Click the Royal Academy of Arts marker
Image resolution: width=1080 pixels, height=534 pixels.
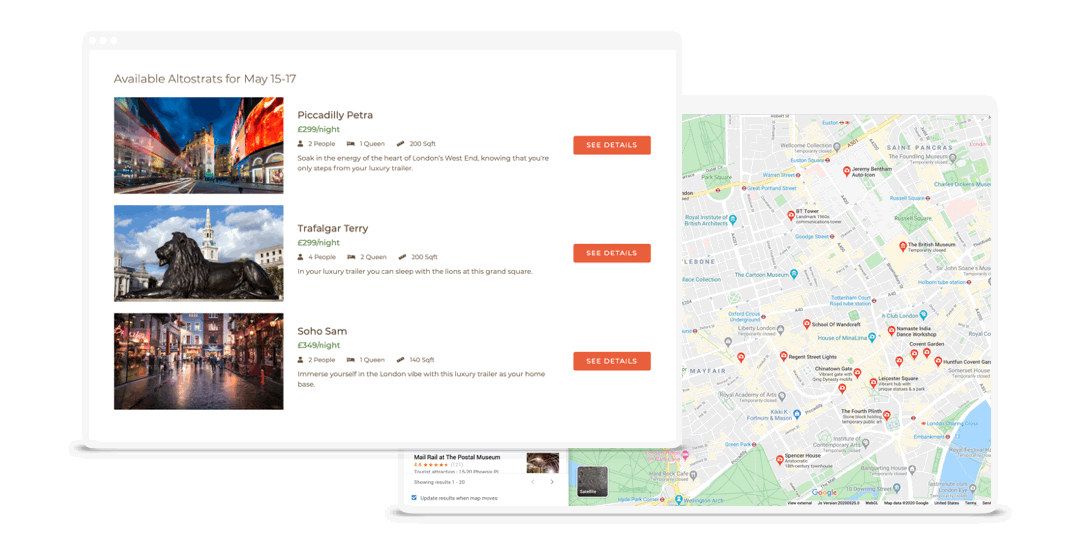781,396
